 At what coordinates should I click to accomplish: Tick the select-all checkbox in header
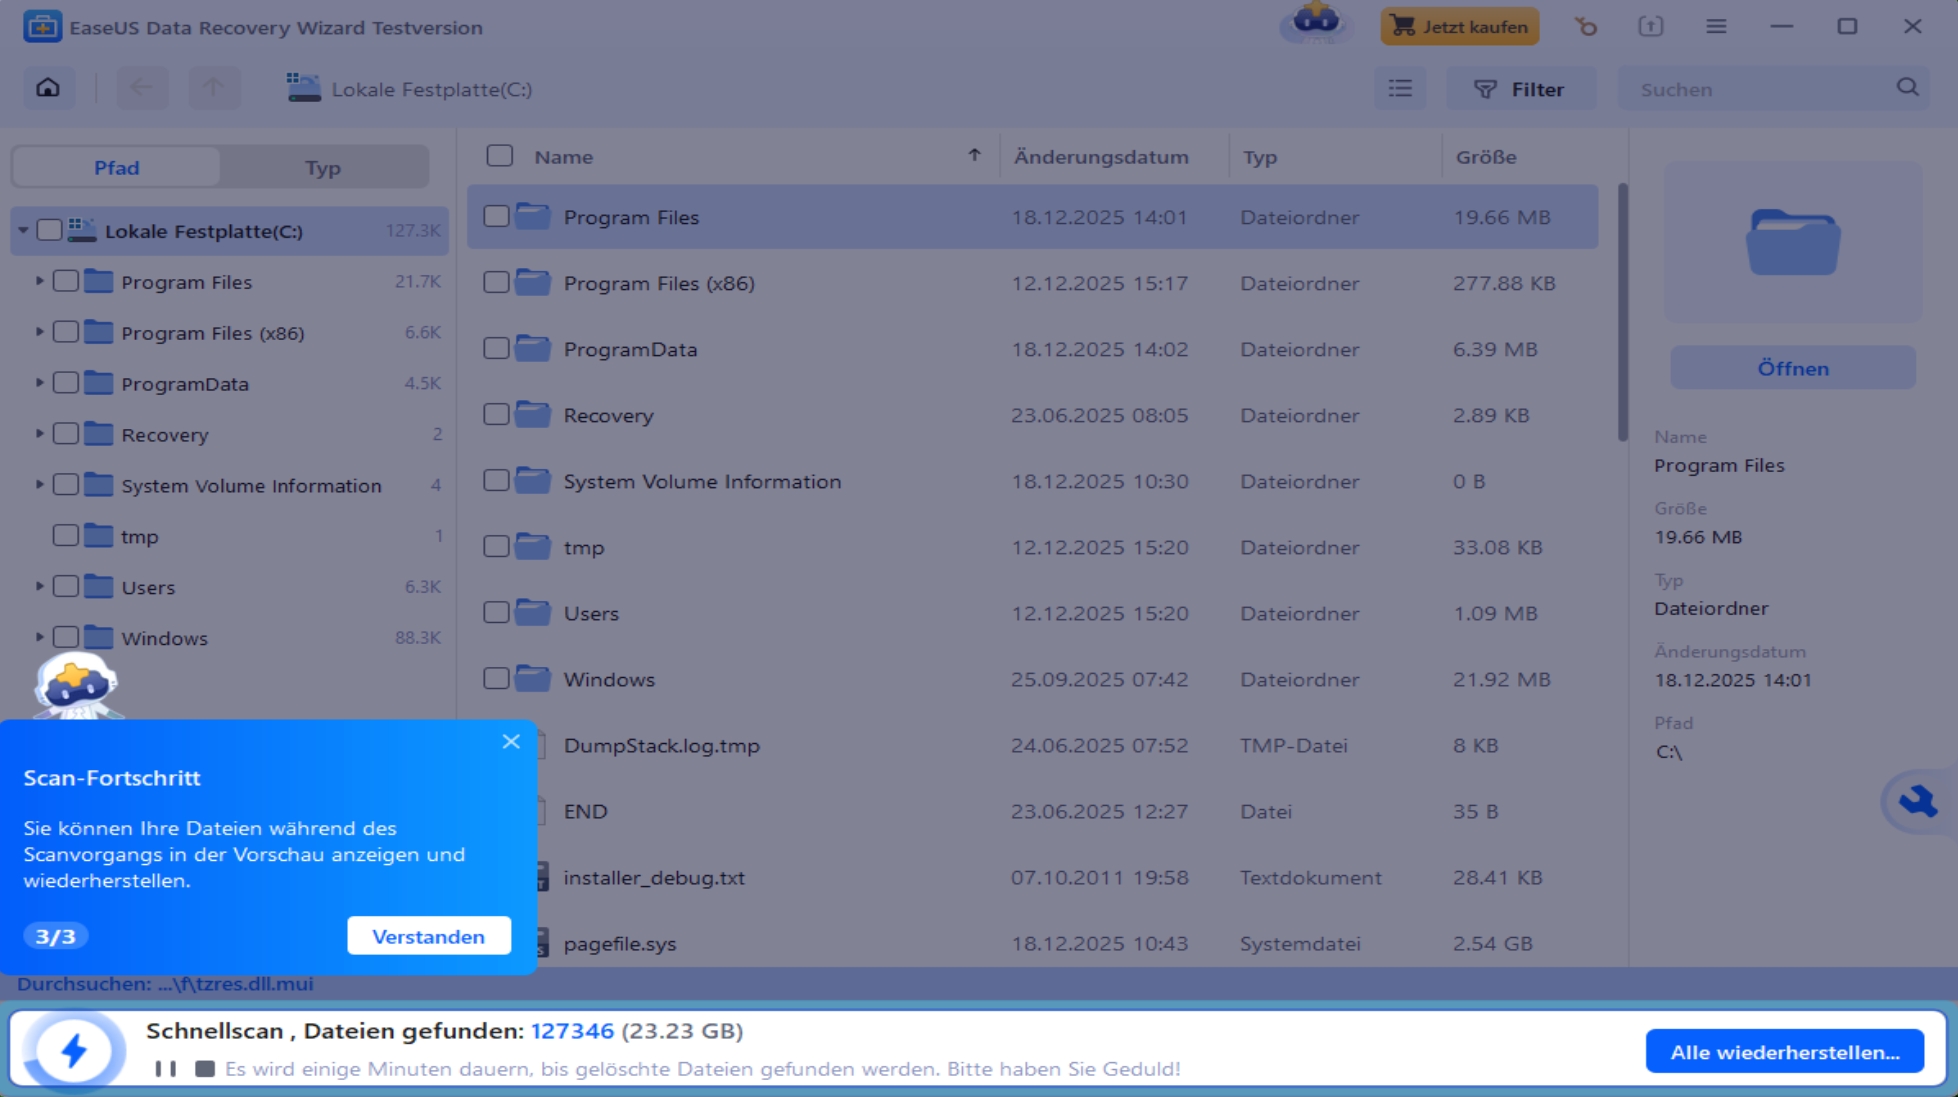tap(499, 156)
